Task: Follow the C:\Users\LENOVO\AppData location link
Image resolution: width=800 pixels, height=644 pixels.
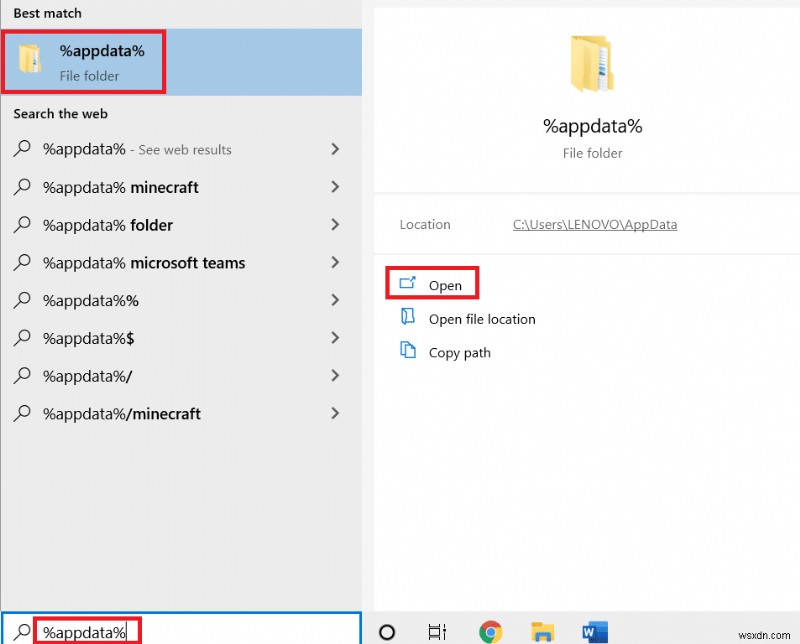Action: 594,224
